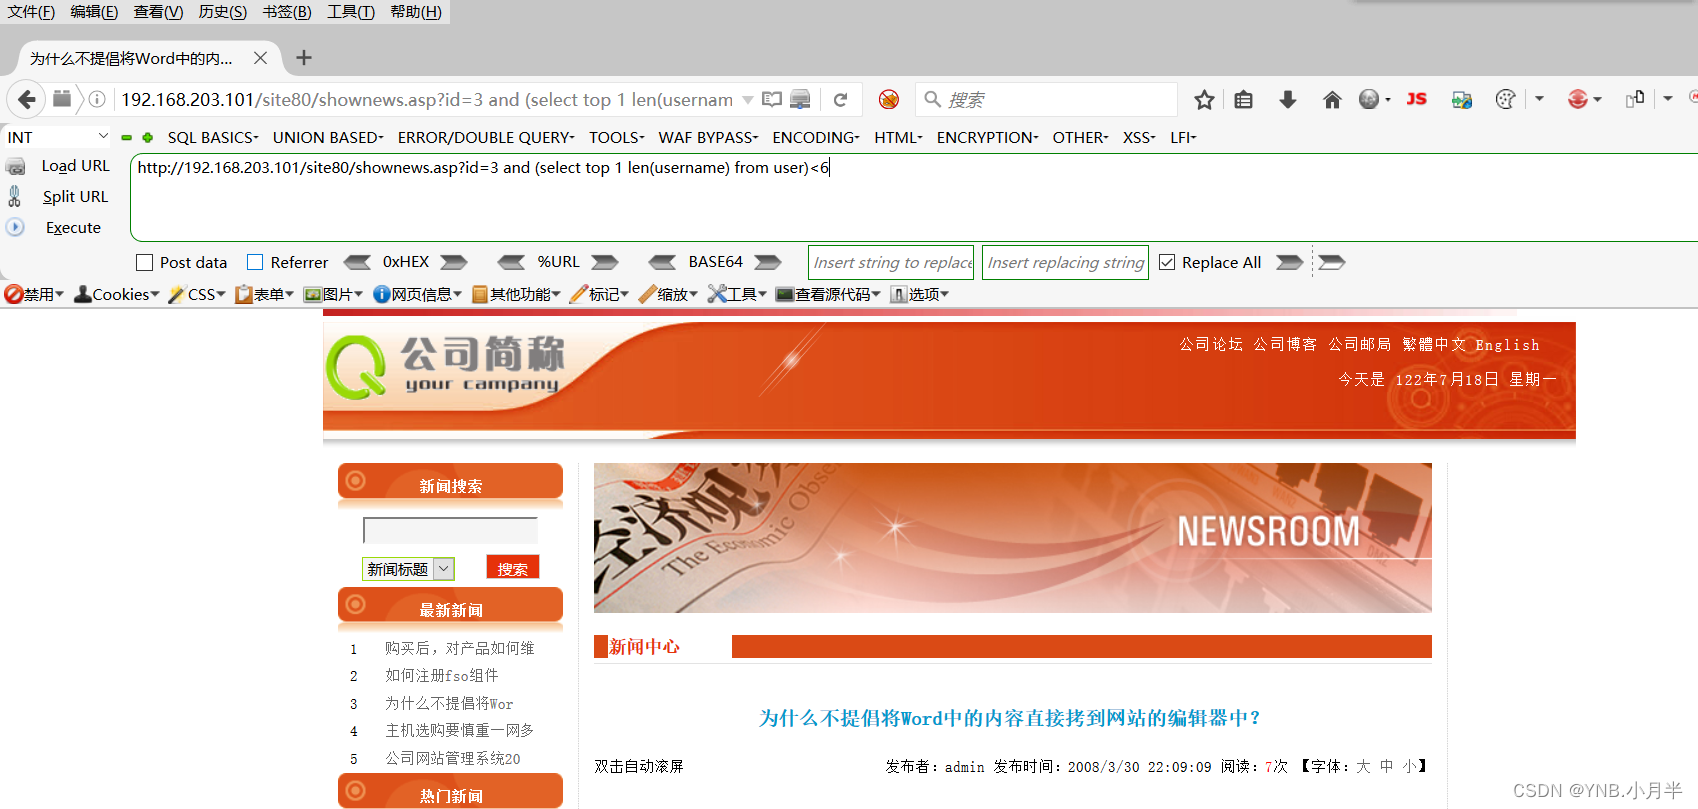Switch to English site link

pyautogui.click(x=1507, y=345)
